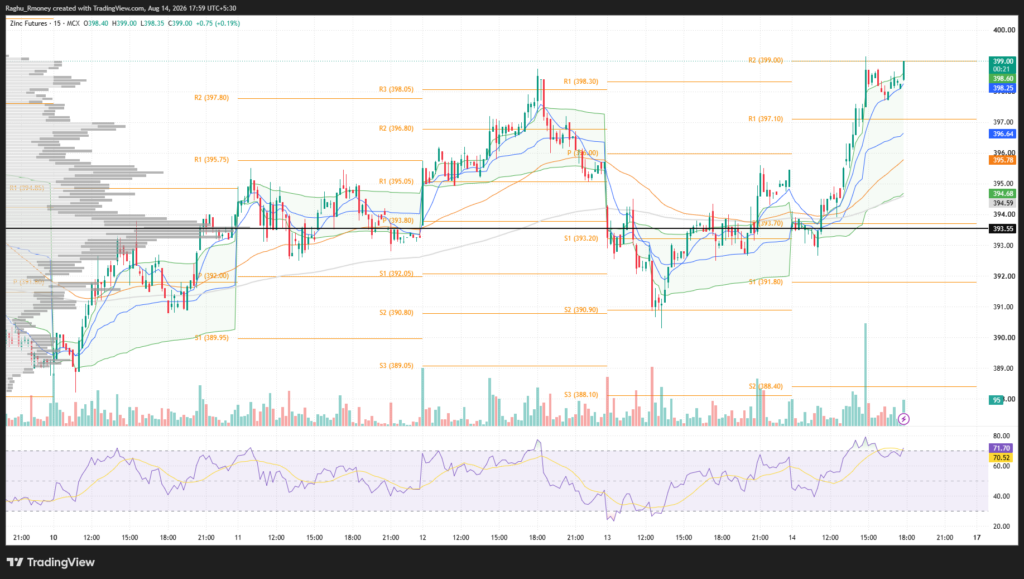
Task: Click the TradingView logo at bottom left
Action: click(51, 562)
